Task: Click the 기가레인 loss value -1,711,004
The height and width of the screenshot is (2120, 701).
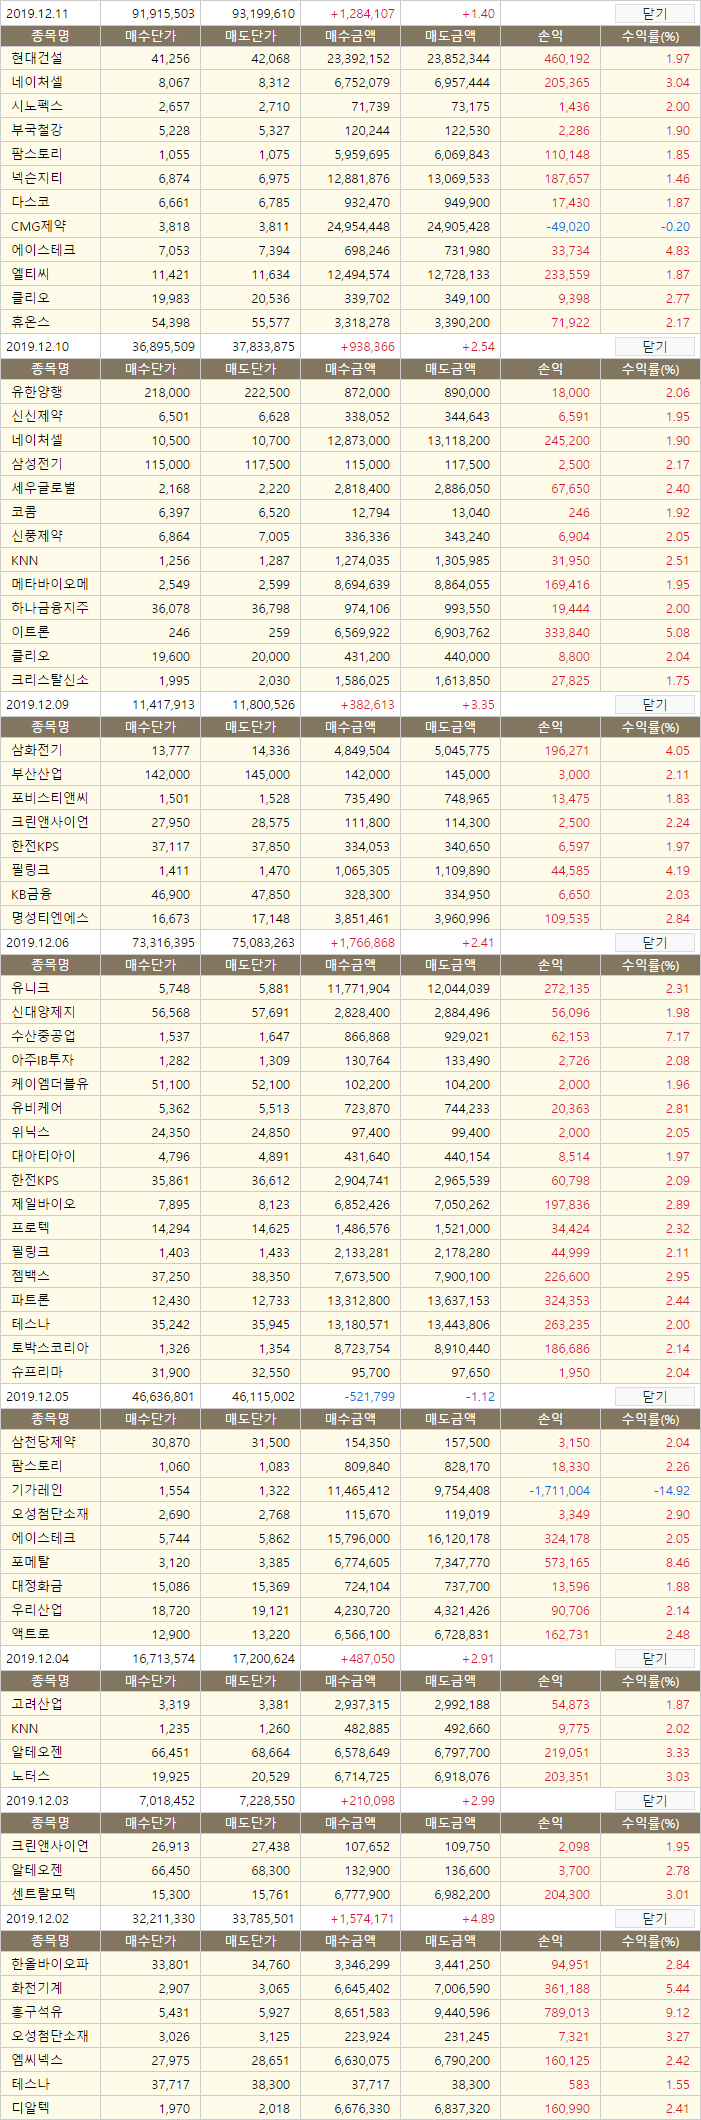Action: [x=559, y=1491]
